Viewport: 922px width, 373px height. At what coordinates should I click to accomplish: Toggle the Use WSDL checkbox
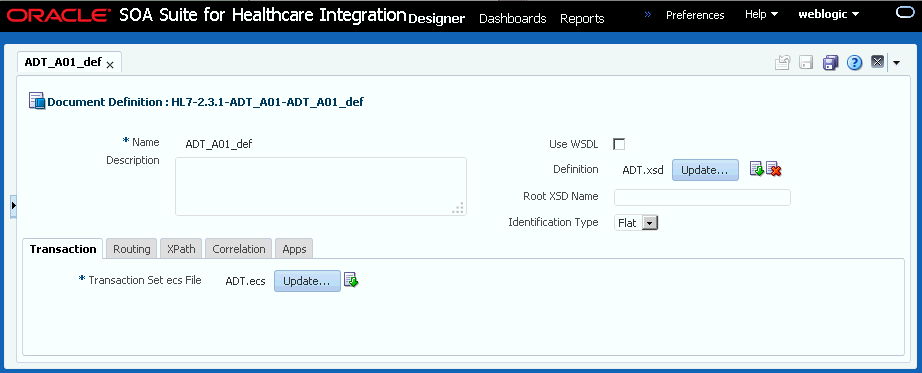619,144
